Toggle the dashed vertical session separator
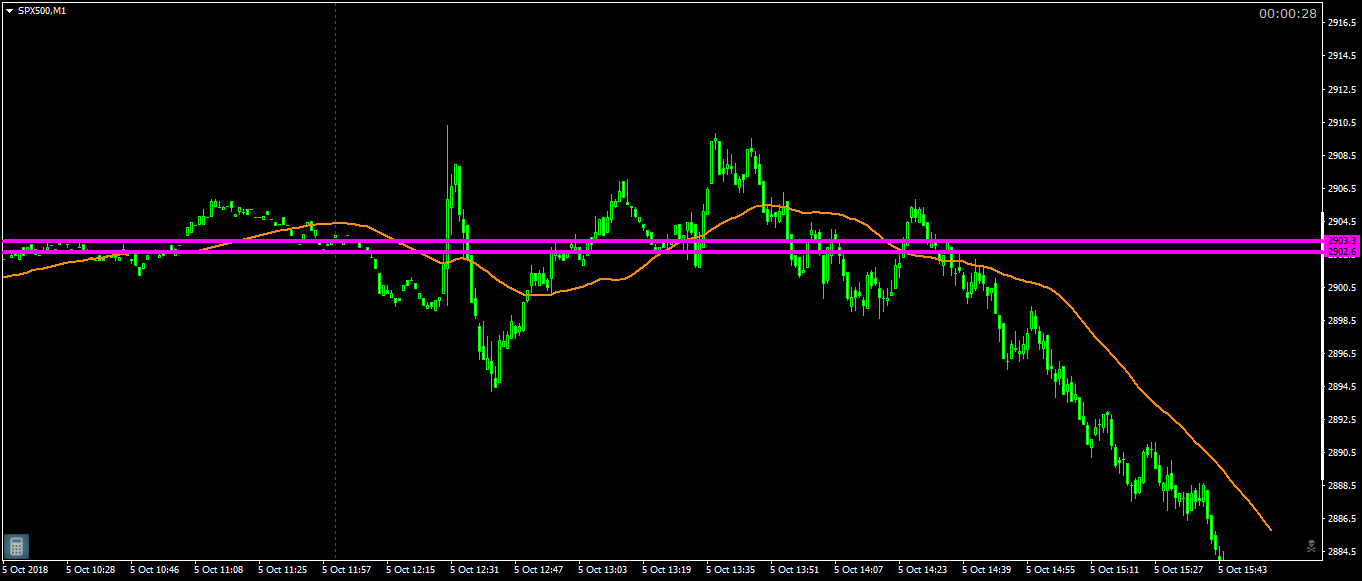1362x581 pixels. pos(334,300)
